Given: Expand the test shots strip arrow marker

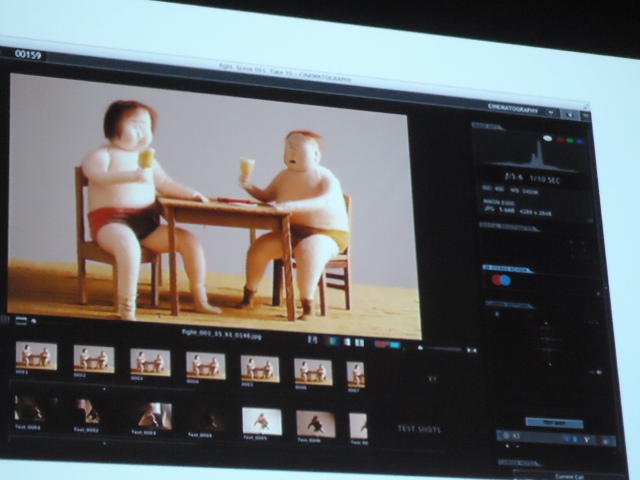Looking at the screenshot, I should point(104,443).
